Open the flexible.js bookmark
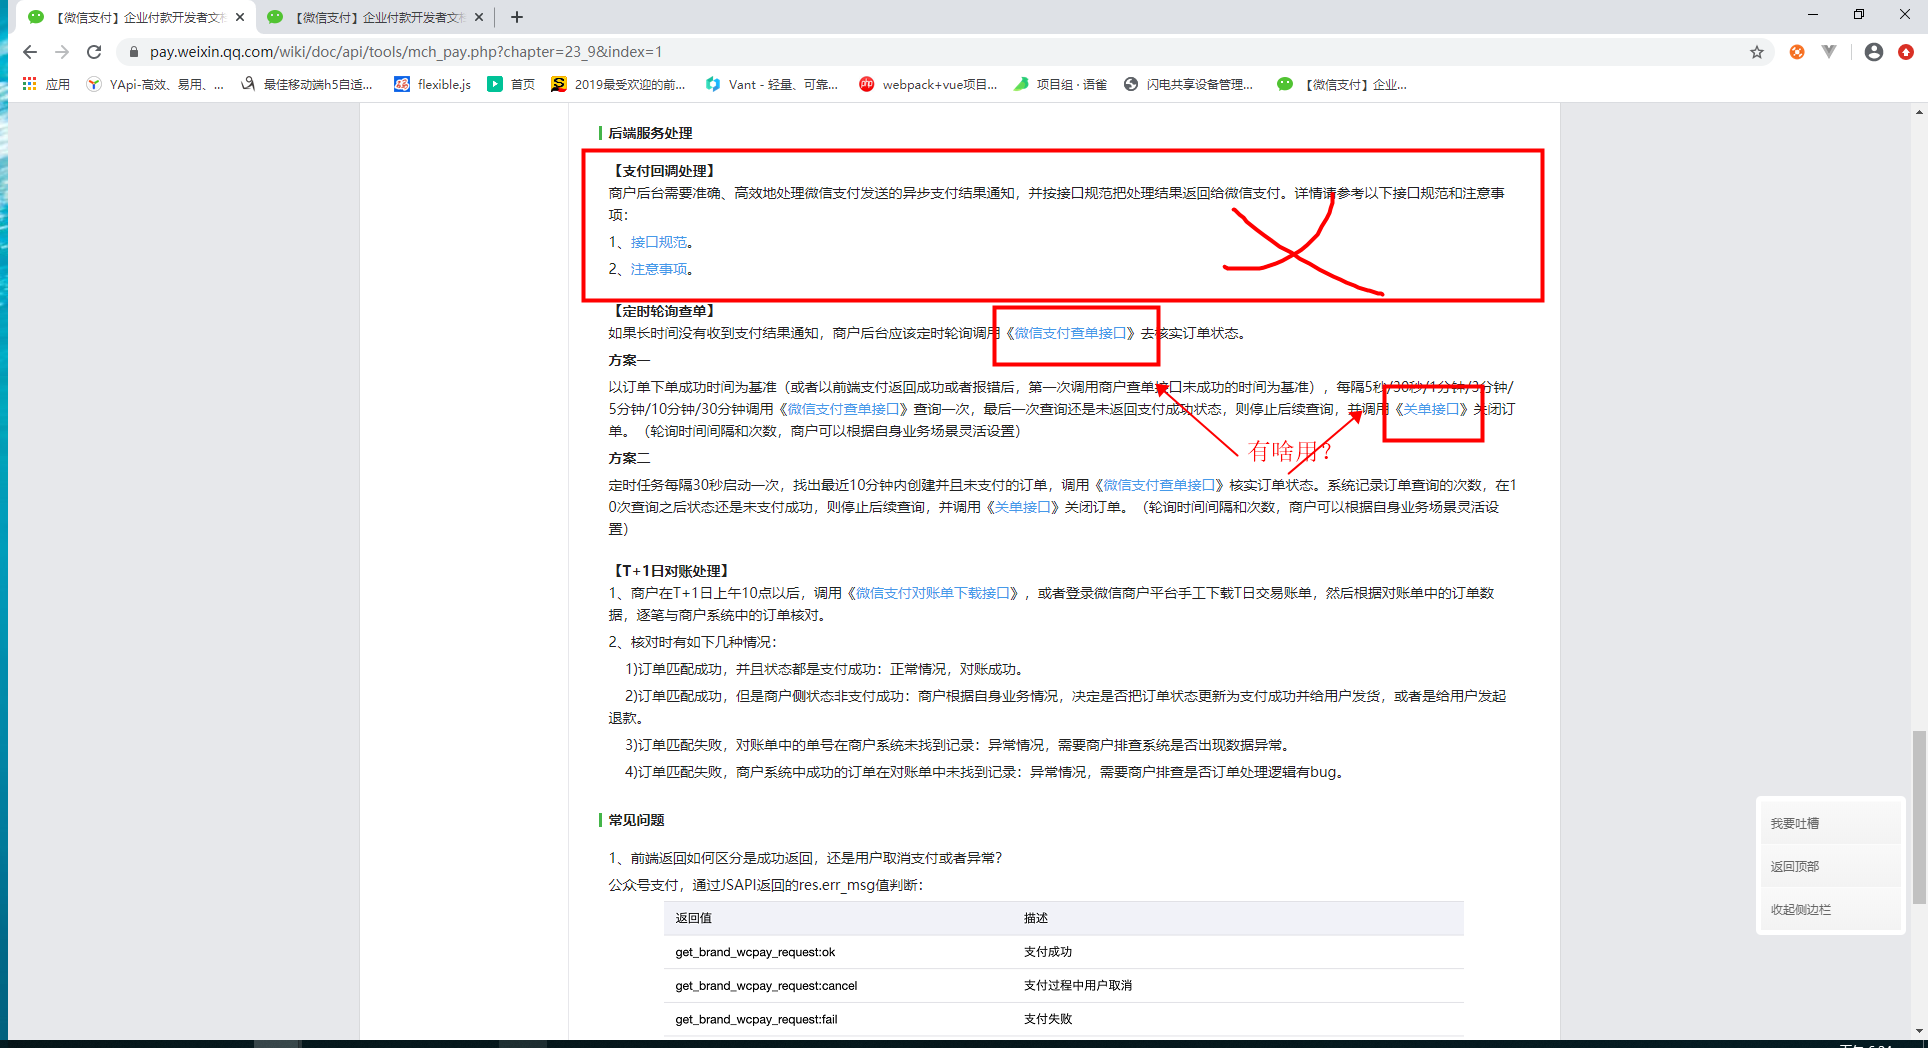This screenshot has width=1928, height=1048. pos(433,84)
